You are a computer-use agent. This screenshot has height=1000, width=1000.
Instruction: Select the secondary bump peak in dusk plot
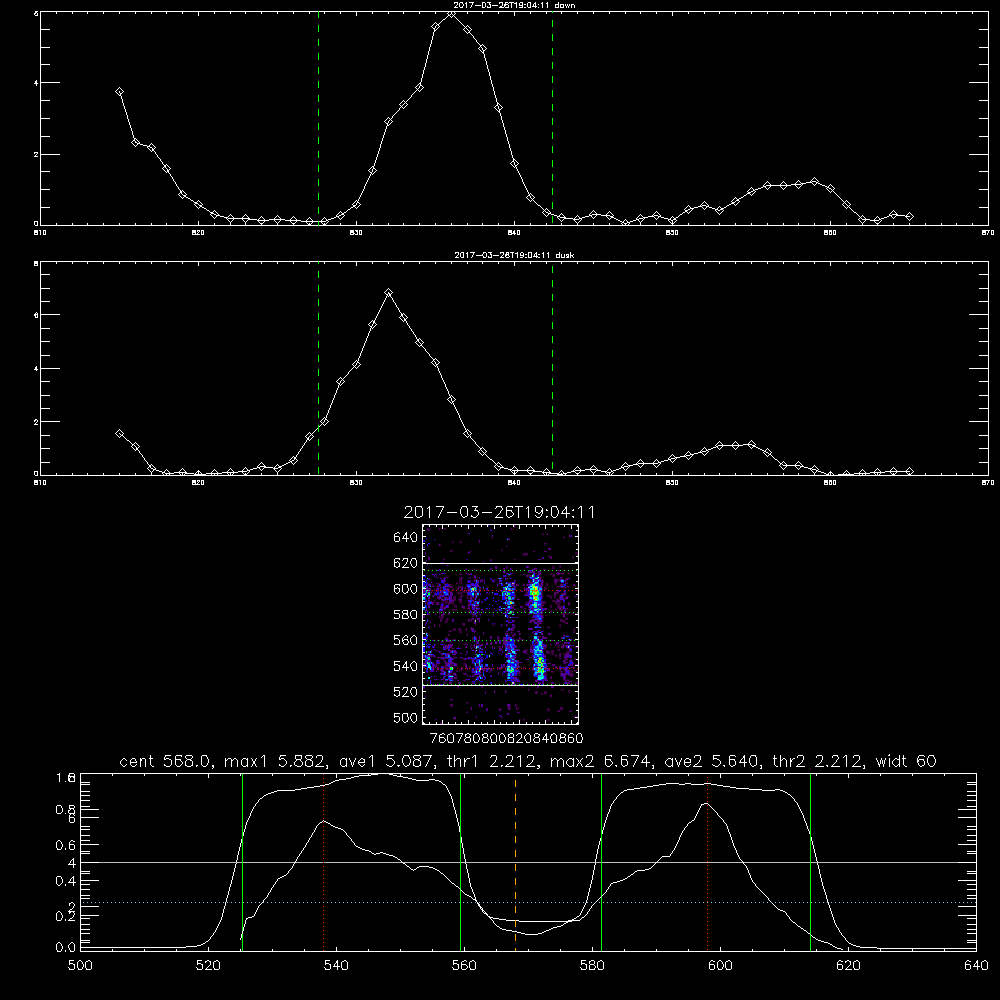(x=751, y=445)
